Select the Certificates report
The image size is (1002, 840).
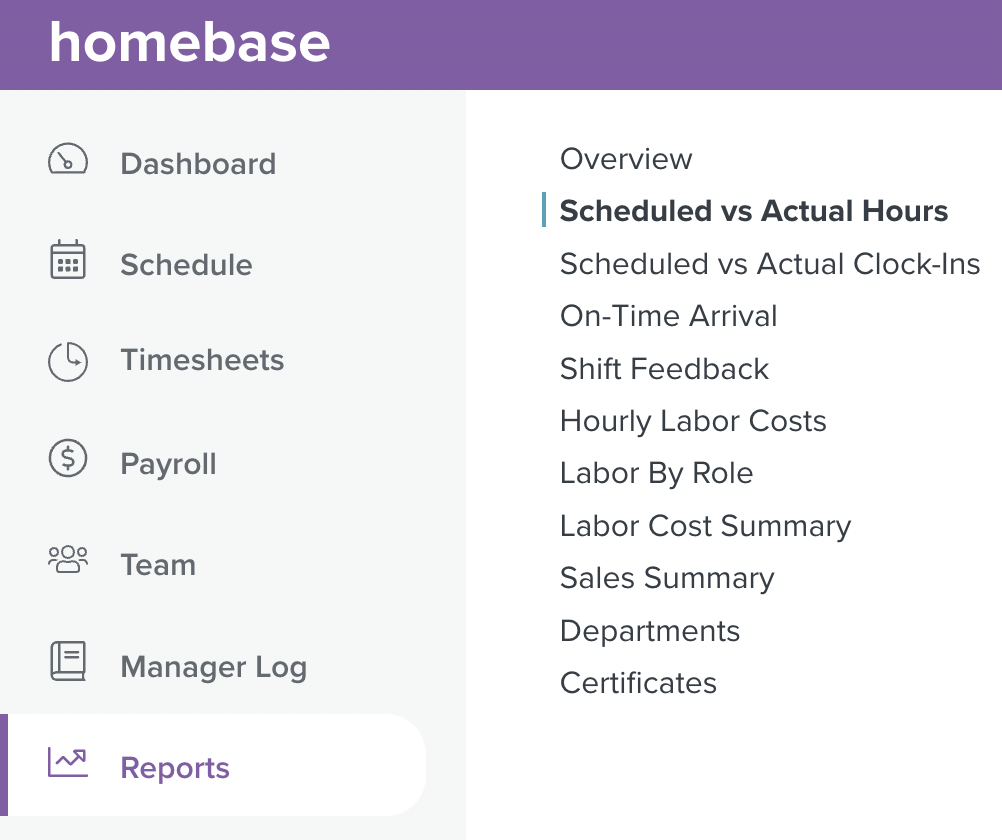(638, 683)
